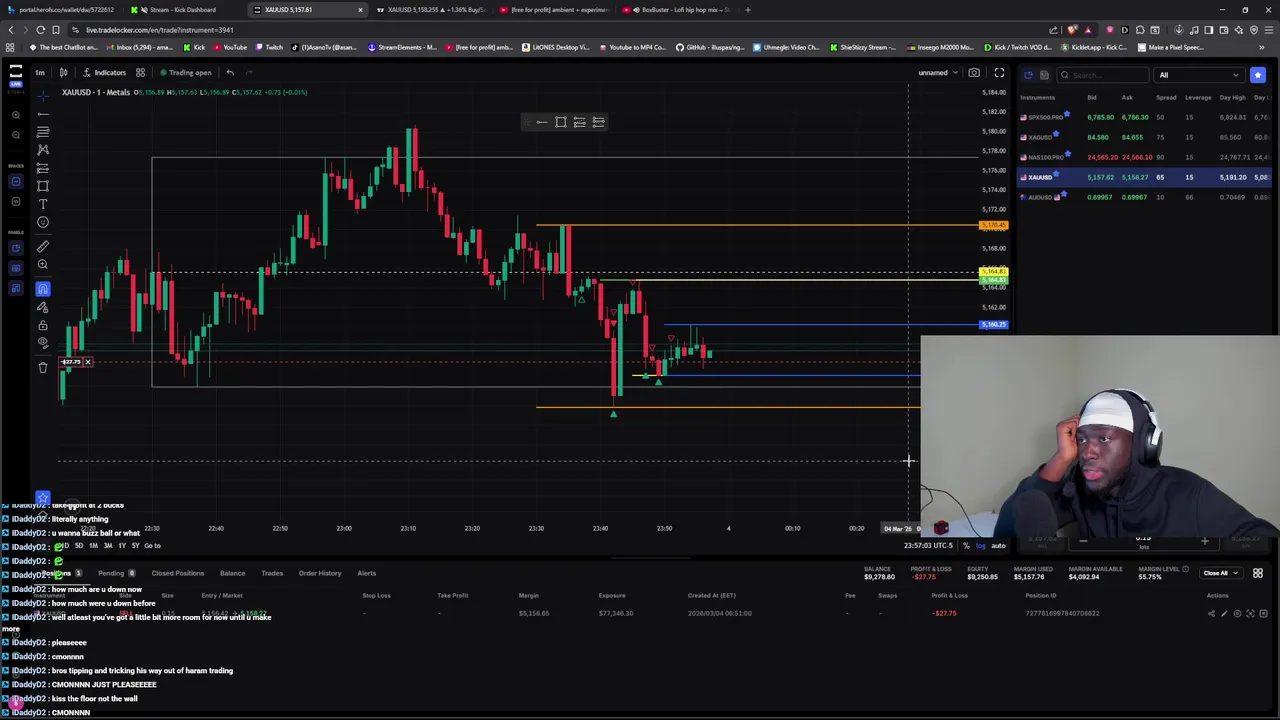Toggle magnet mode for drawings
The height and width of the screenshot is (720, 1280).
pos(43,288)
